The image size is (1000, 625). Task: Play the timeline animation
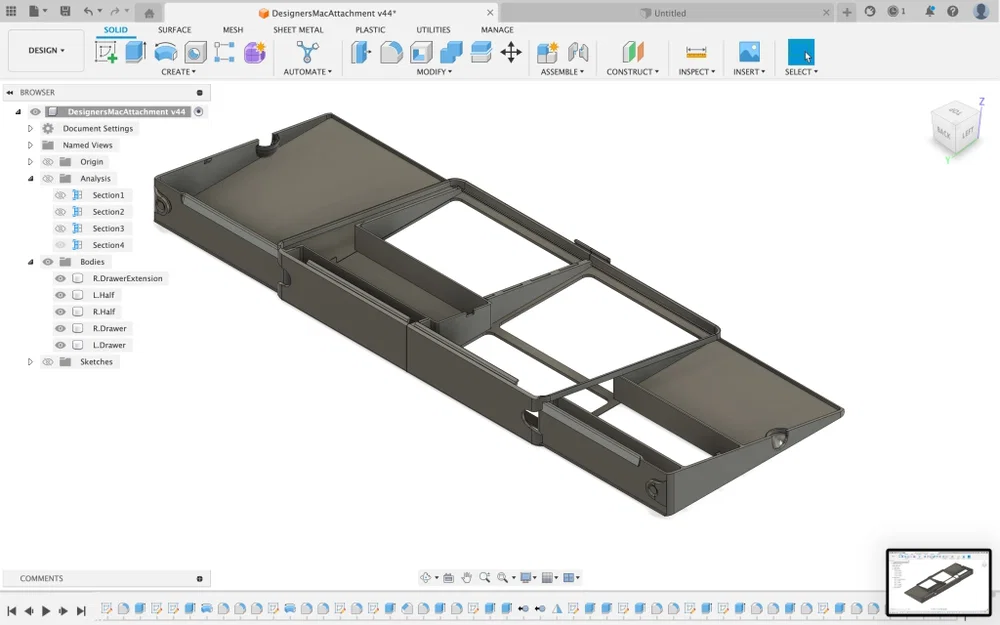(46, 611)
